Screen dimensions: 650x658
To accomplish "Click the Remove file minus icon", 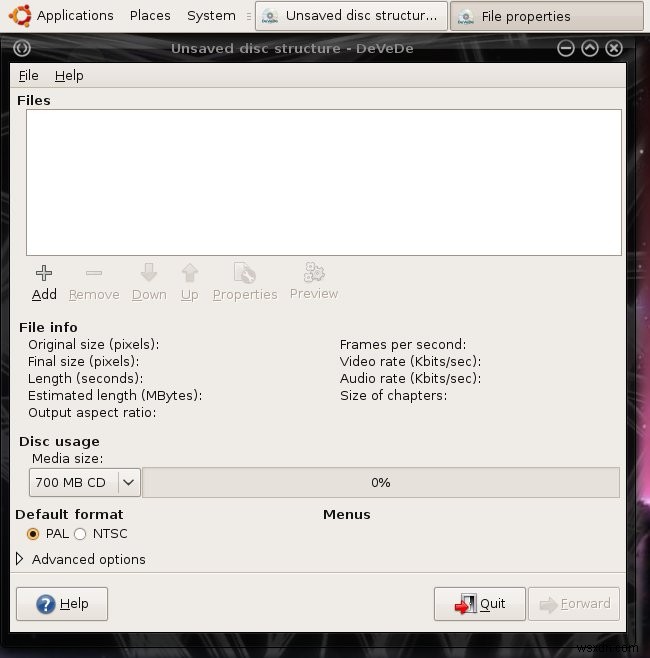I will click(x=94, y=273).
